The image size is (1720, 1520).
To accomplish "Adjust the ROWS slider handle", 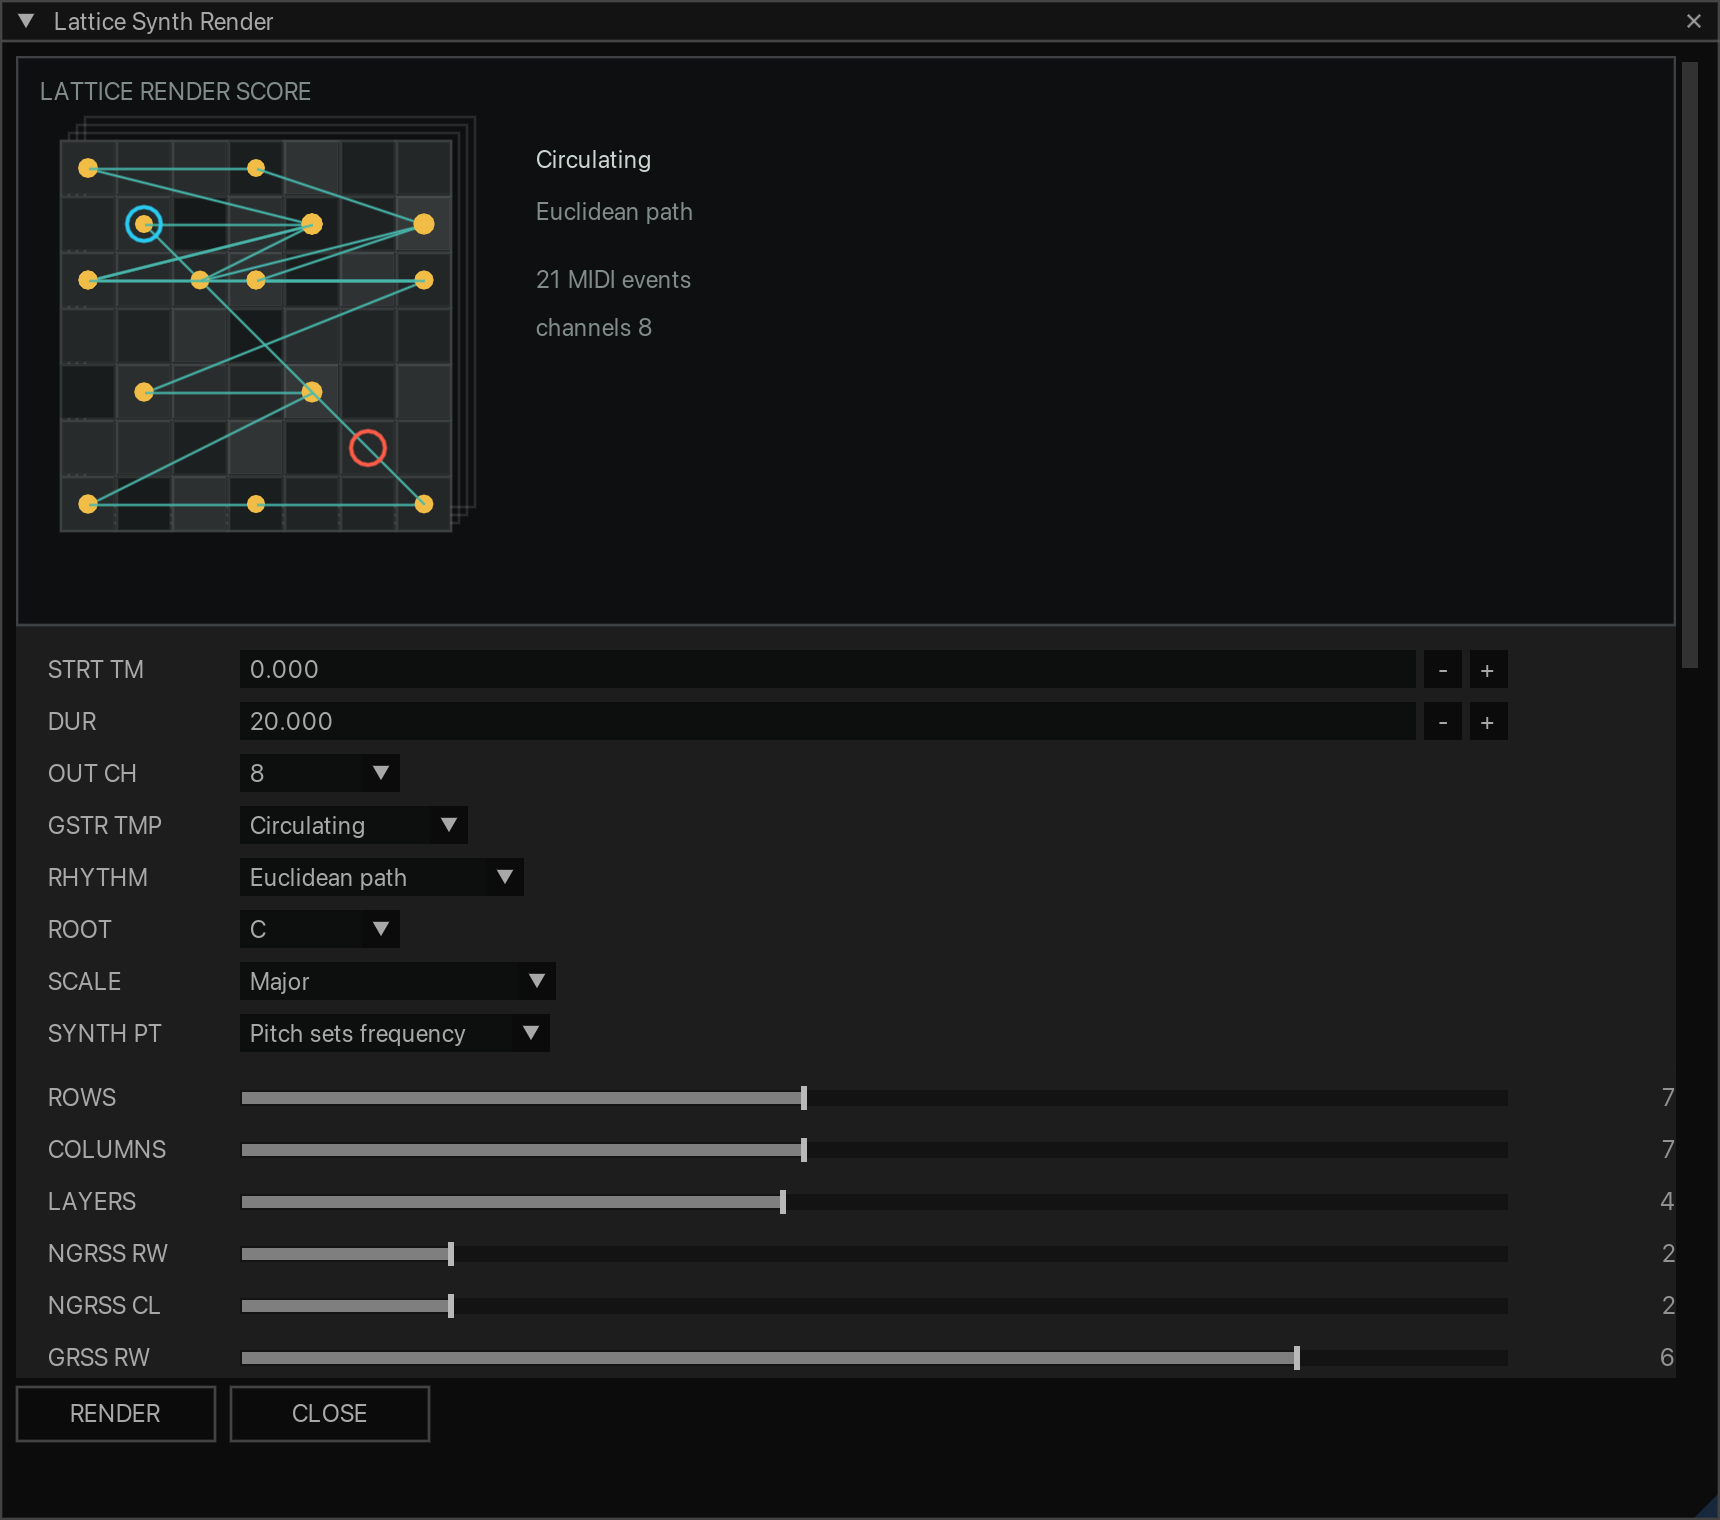I will click(804, 1098).
